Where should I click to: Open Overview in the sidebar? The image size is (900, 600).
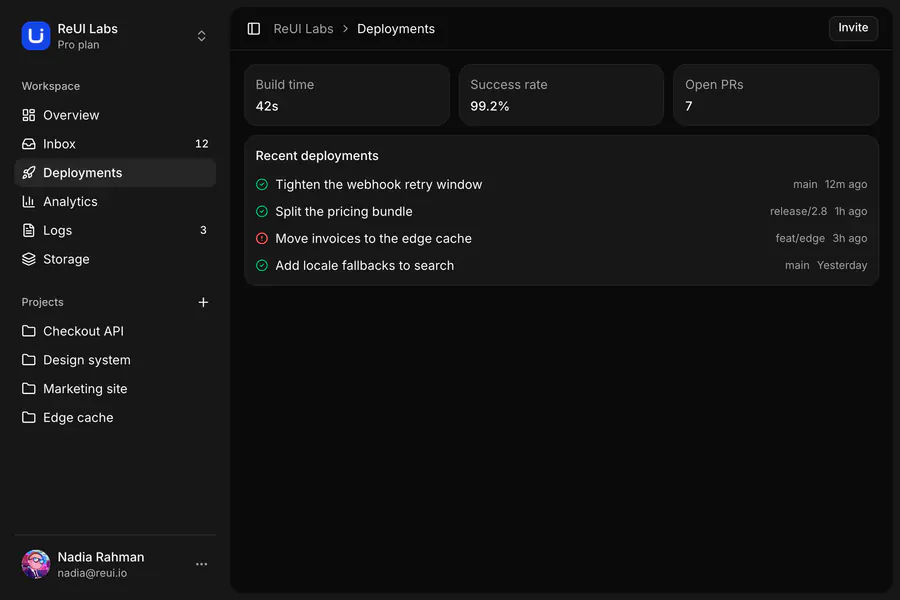[115, 115]
